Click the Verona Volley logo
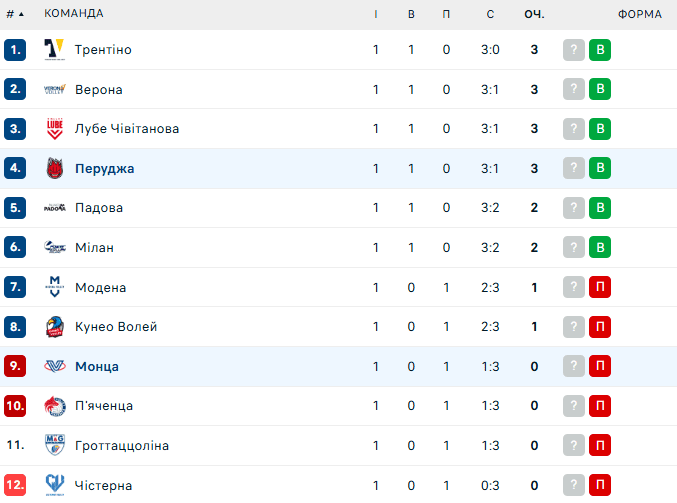The image size is (677, 503). pos(54,89)
